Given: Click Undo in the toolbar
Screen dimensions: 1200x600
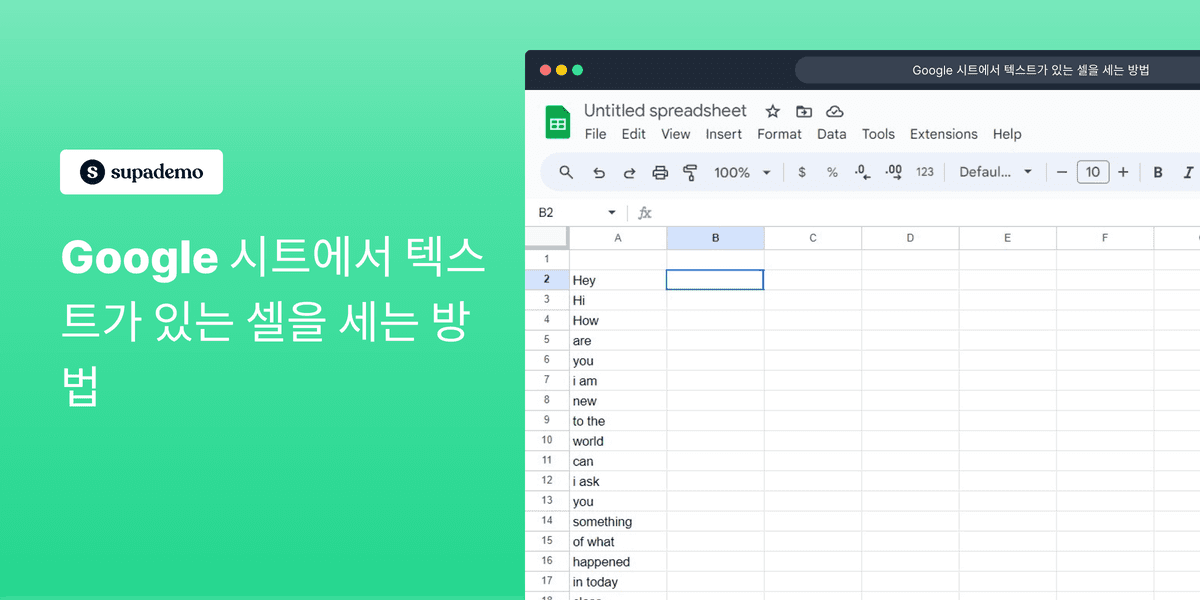Looking at the screenshot, I should [x=598, y=171].
